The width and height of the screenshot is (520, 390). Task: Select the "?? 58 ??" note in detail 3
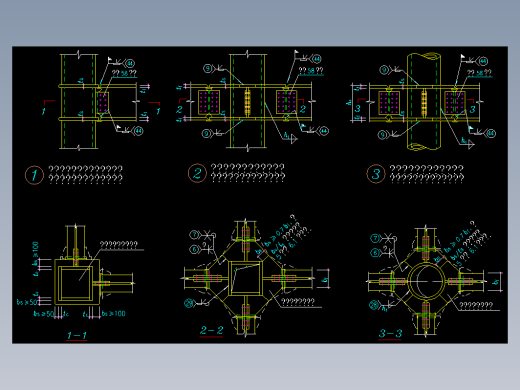pyautogui.click(x=479, y=73)
